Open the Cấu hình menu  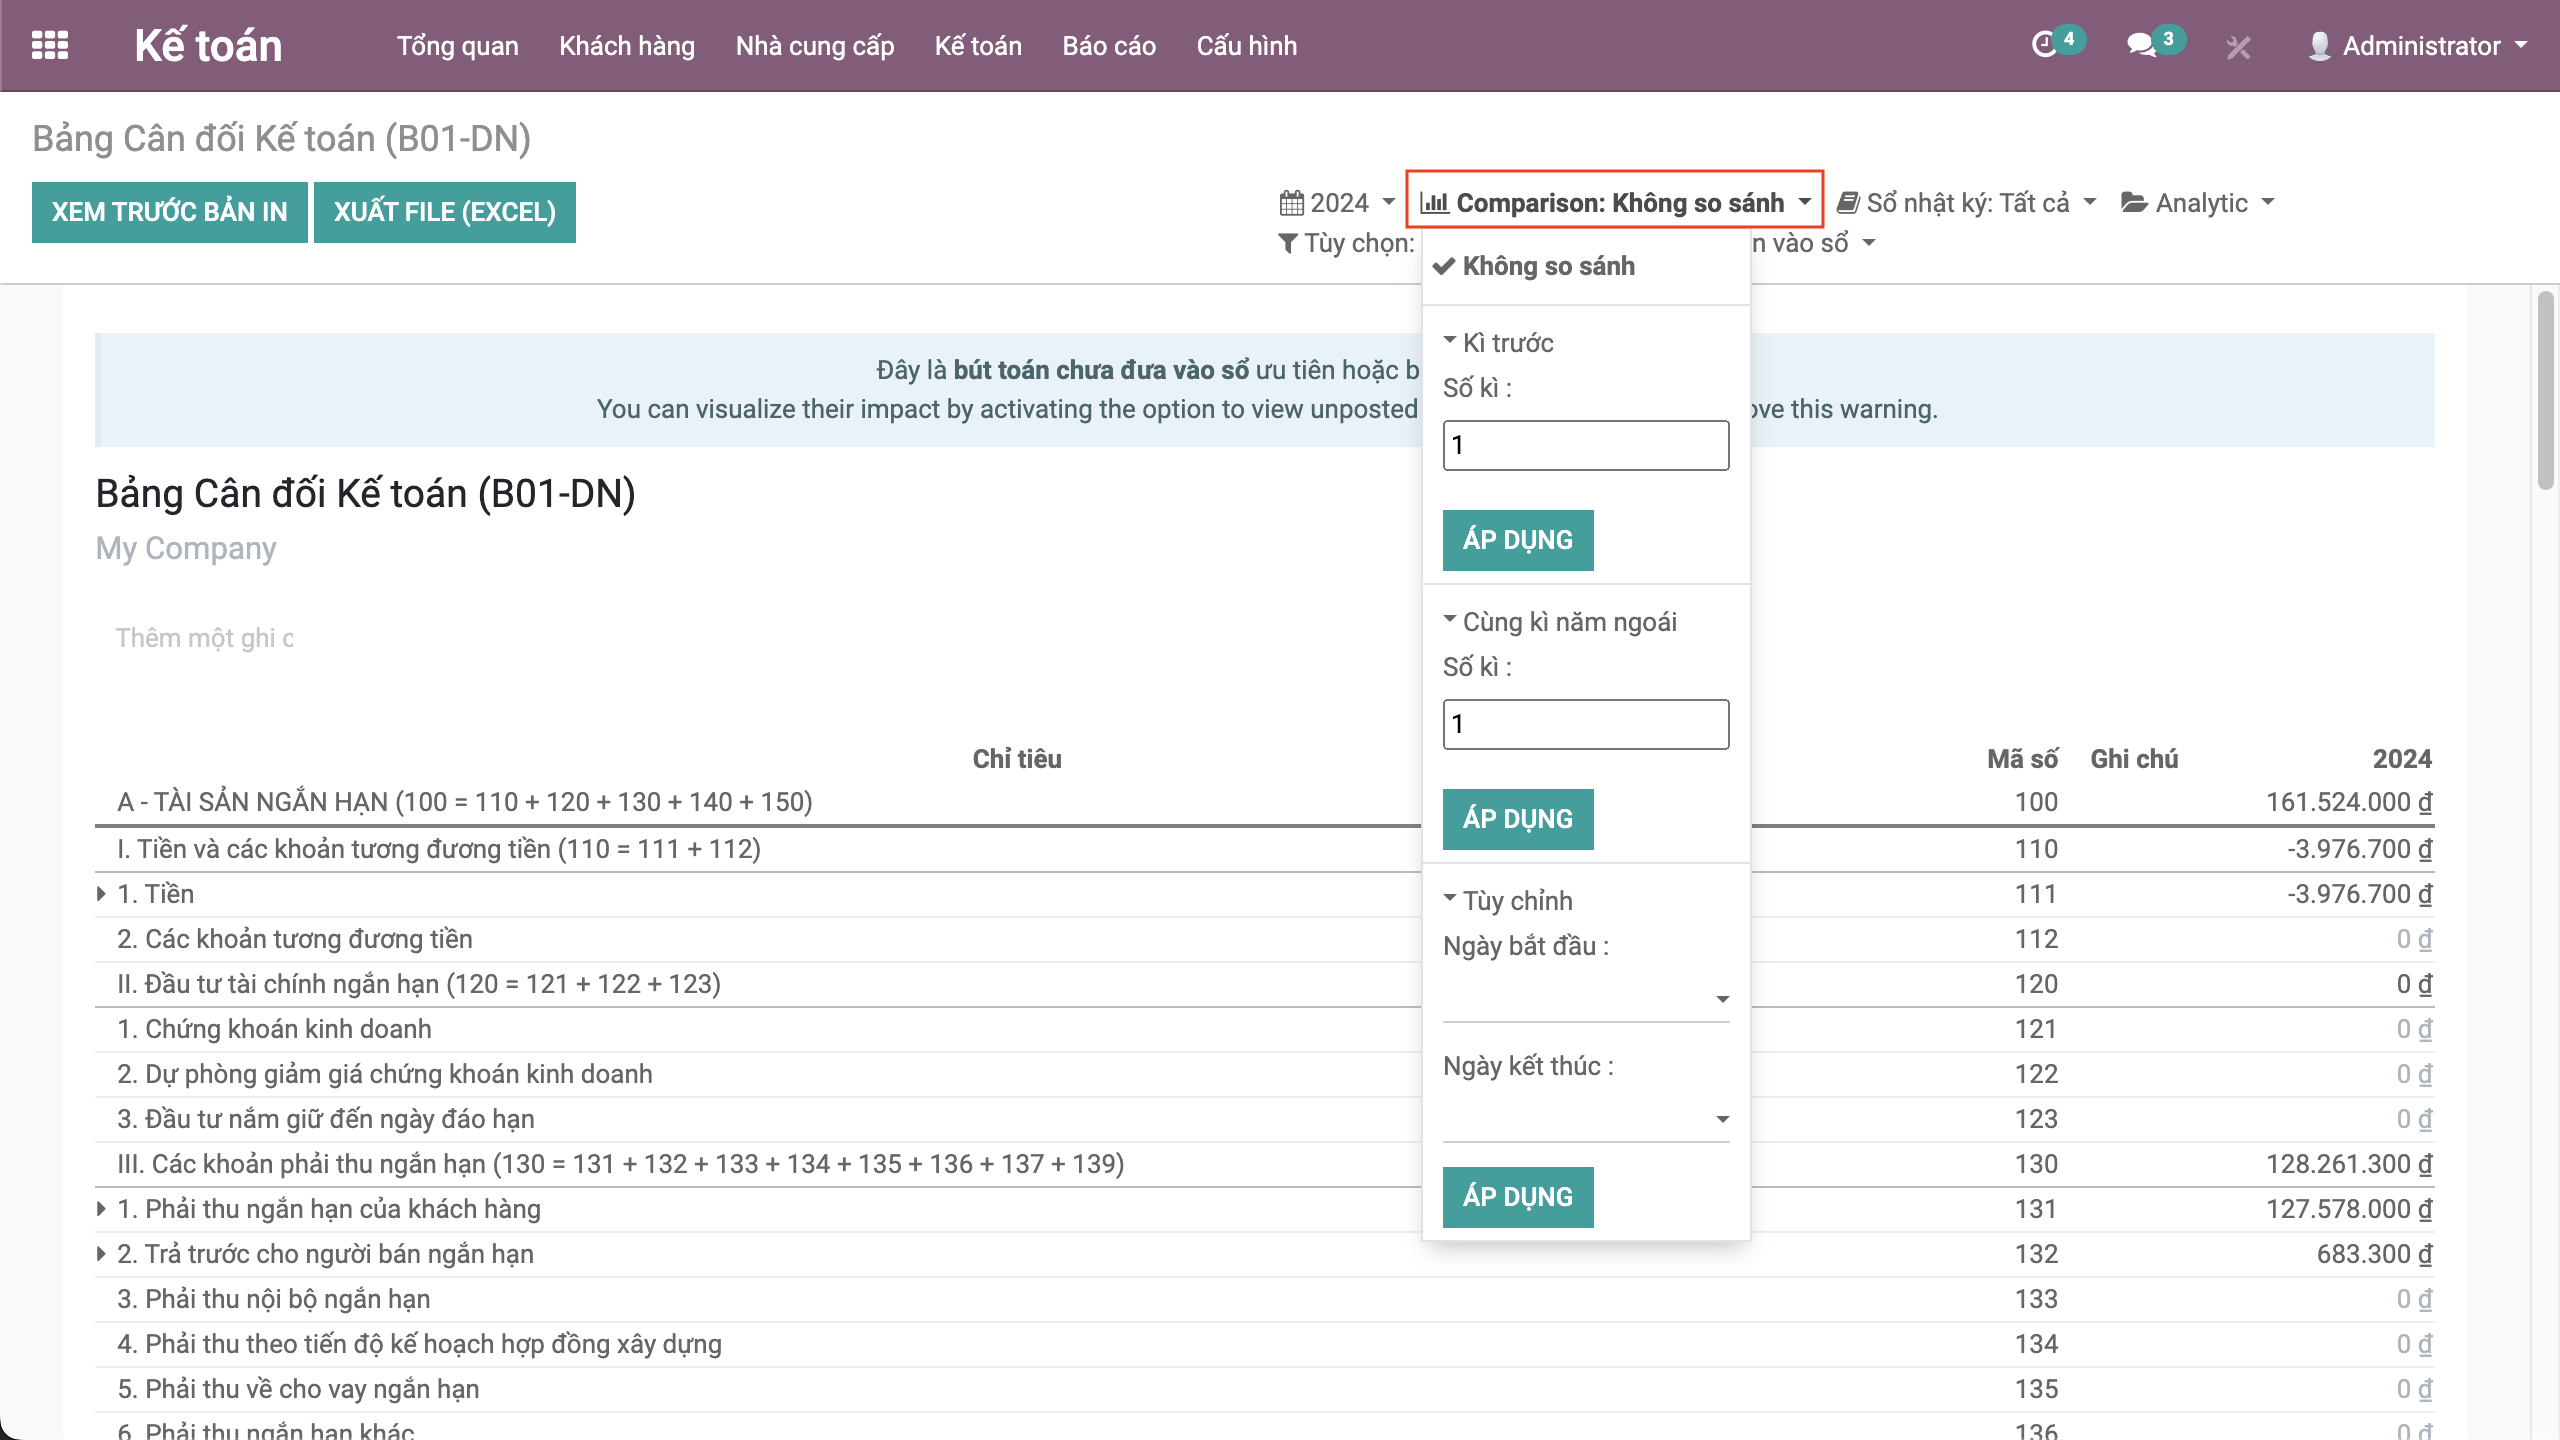coord(1246,46)
